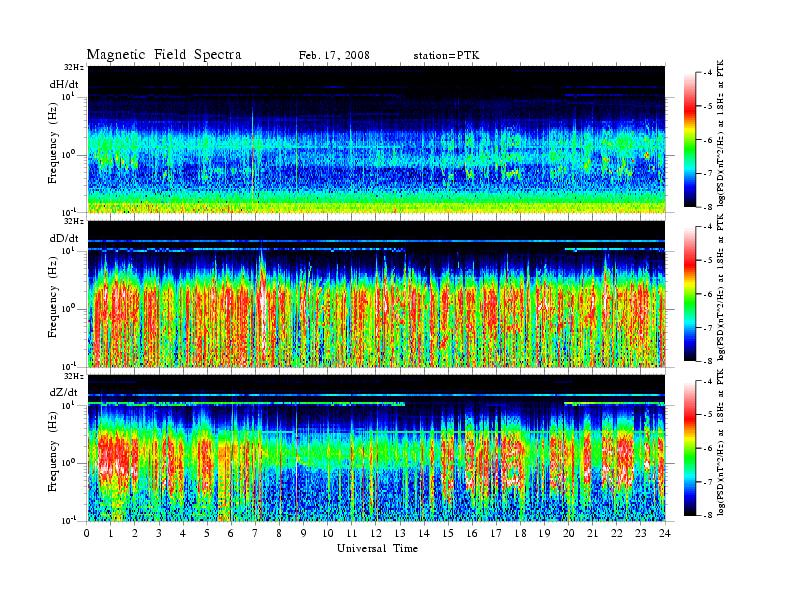Click hour '2' on the Universal Time axis
This screenshot has width=792, height=612.
point(135,534)
